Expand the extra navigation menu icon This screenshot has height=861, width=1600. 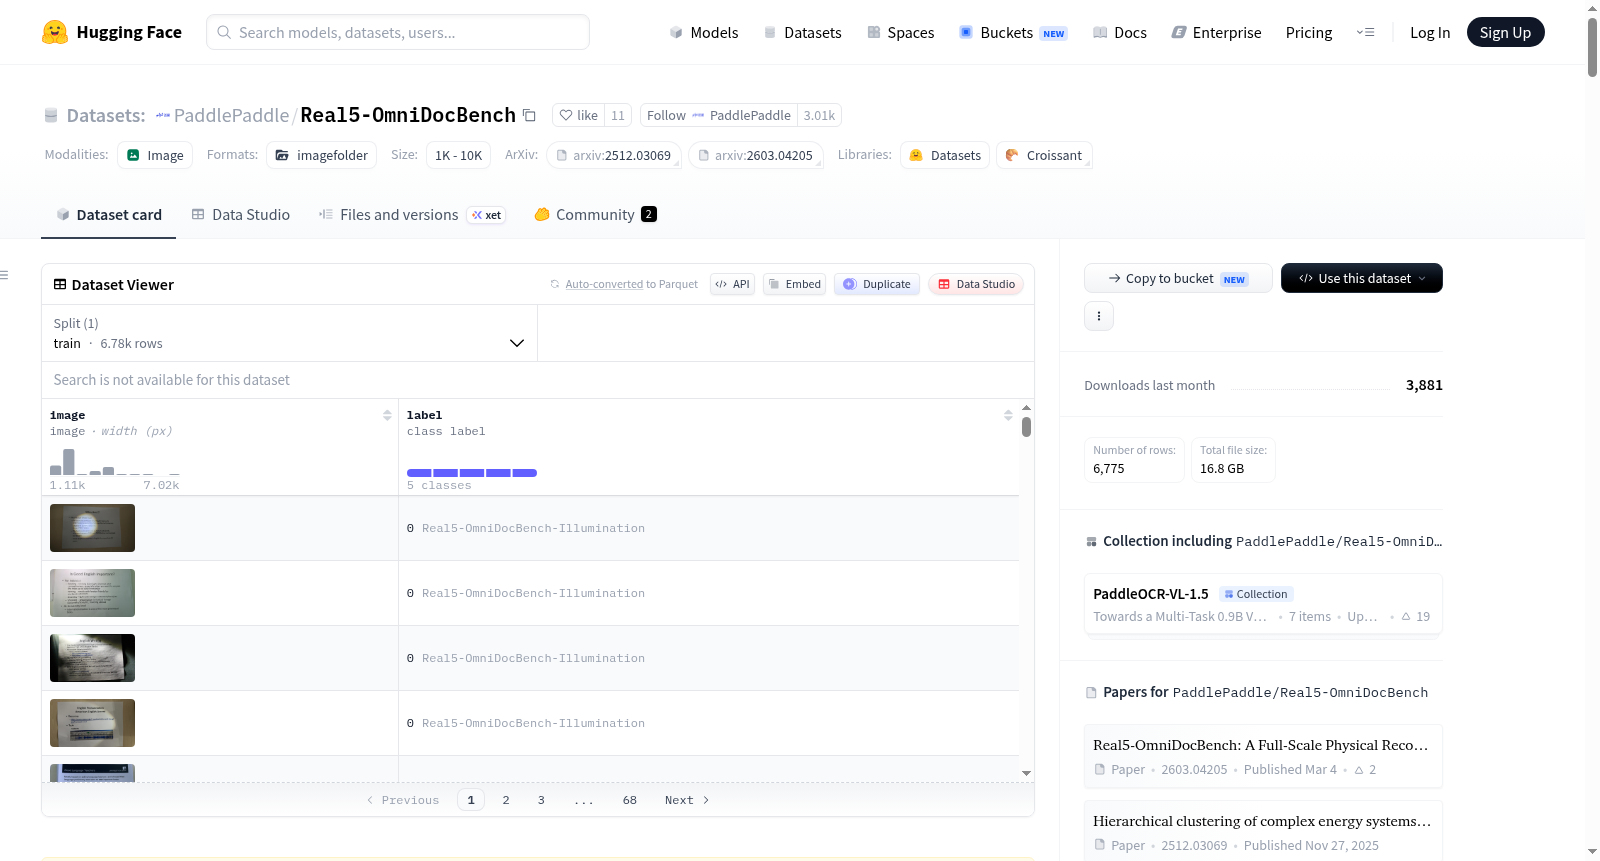[x=1365, y=32]
